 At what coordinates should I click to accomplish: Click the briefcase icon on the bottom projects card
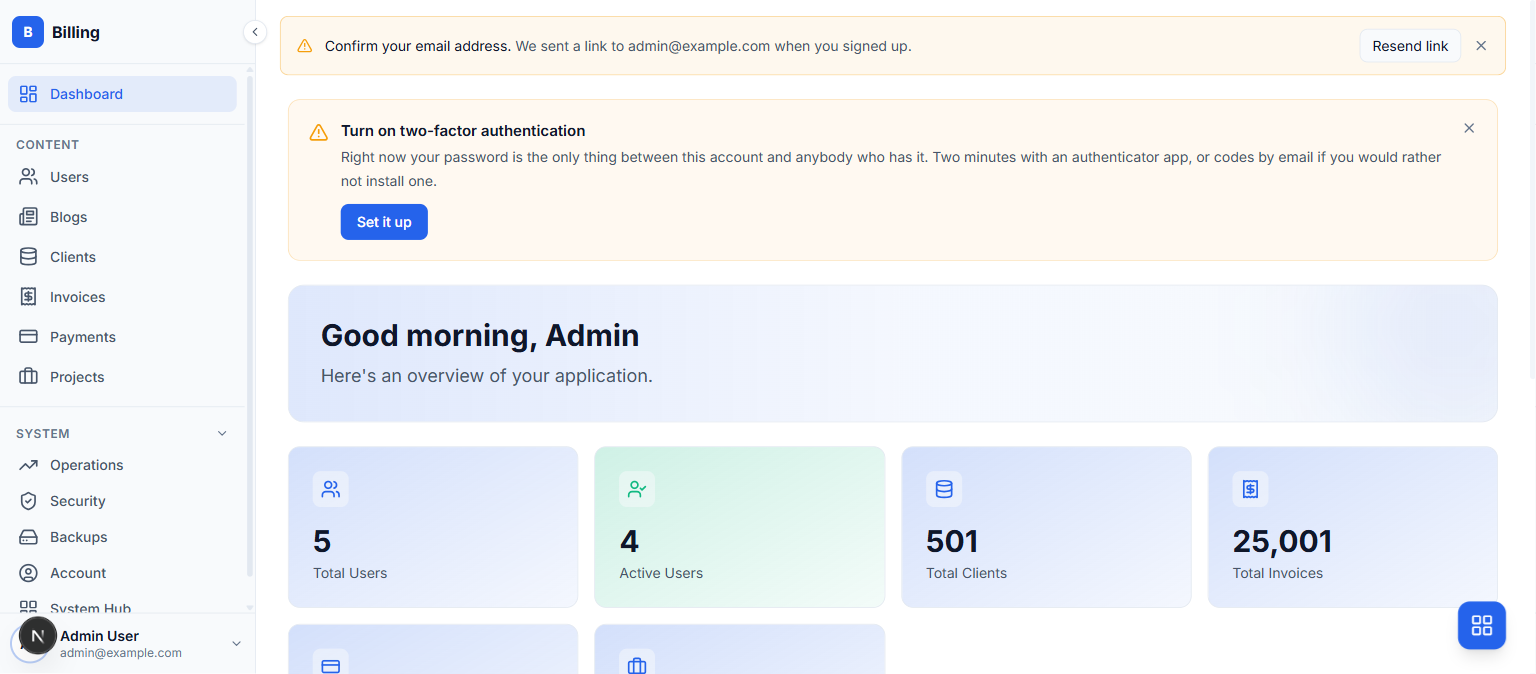tap(637, 665)
